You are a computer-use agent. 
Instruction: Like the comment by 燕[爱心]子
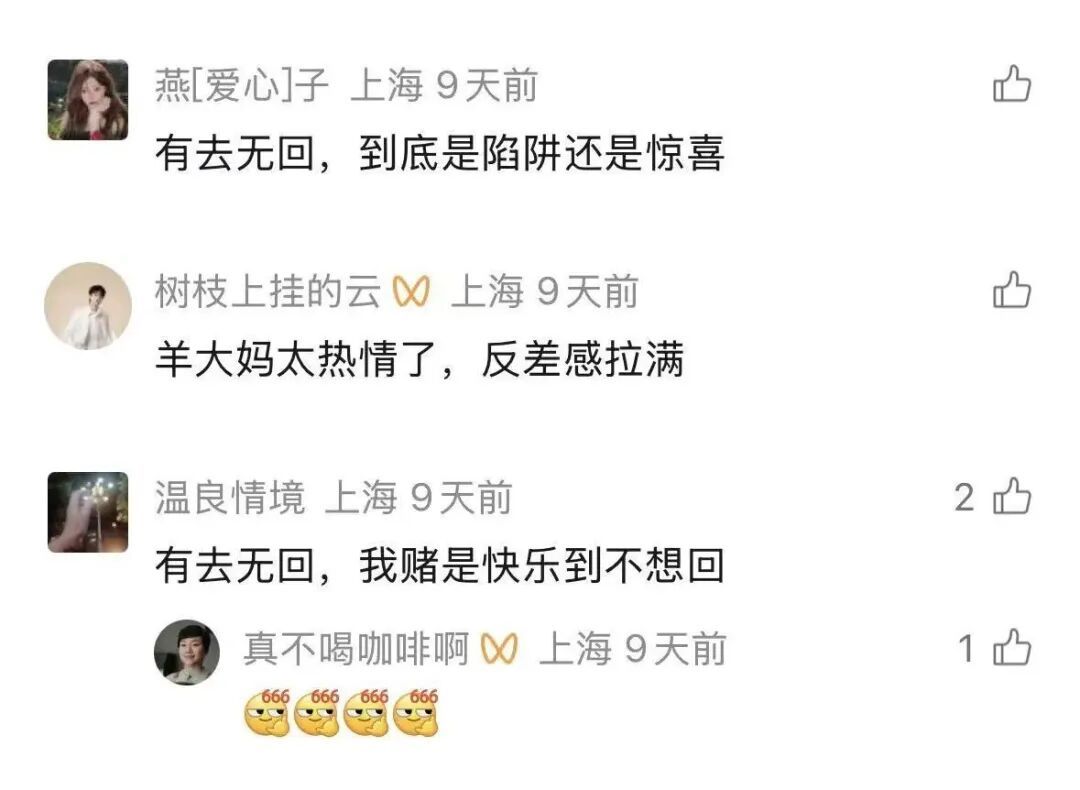pyautogui.click(x=1012, y=84)
